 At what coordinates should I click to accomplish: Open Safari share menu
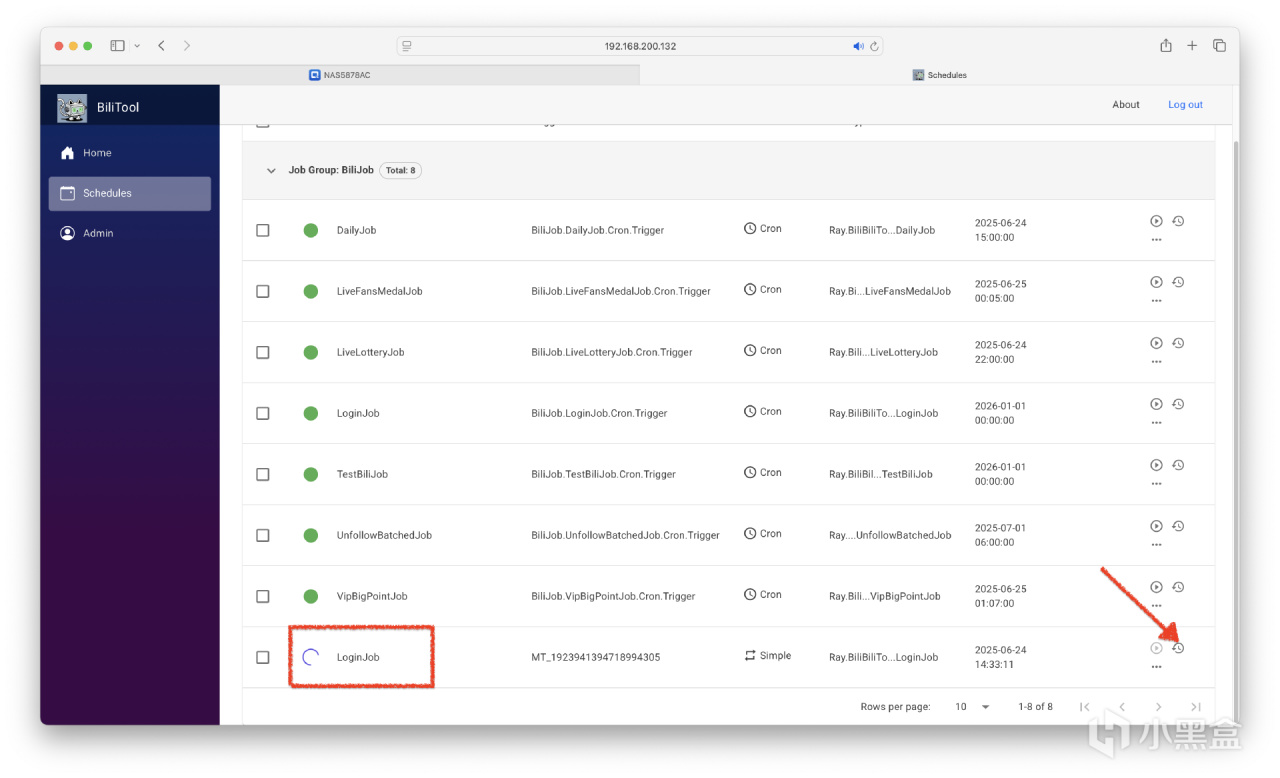pyautogui.click(x=1166, y=45)
